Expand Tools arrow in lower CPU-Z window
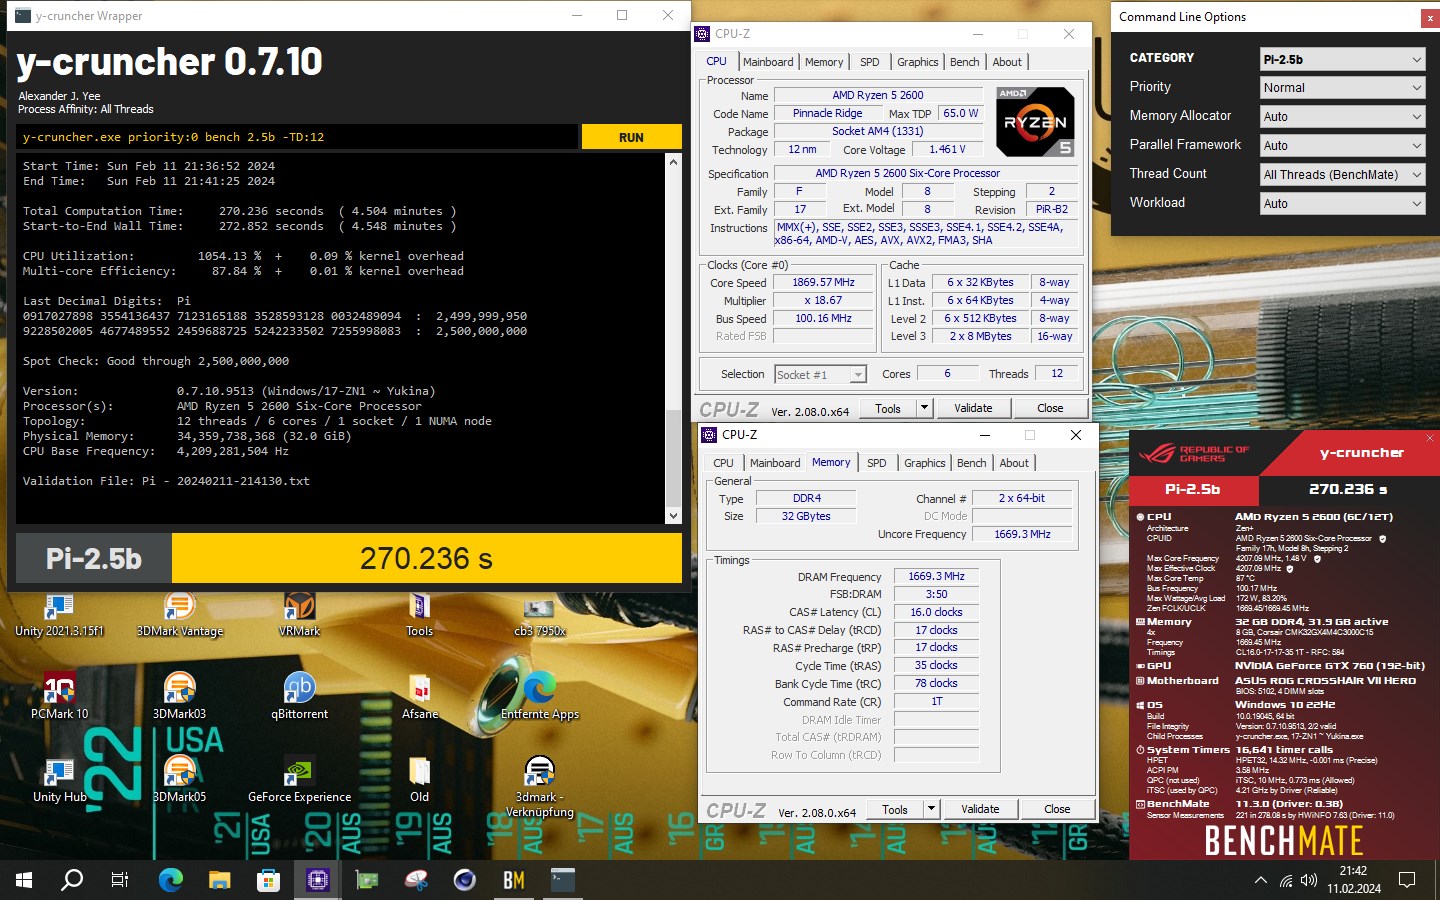This screenshot has height=900, width=1440. 932,809
